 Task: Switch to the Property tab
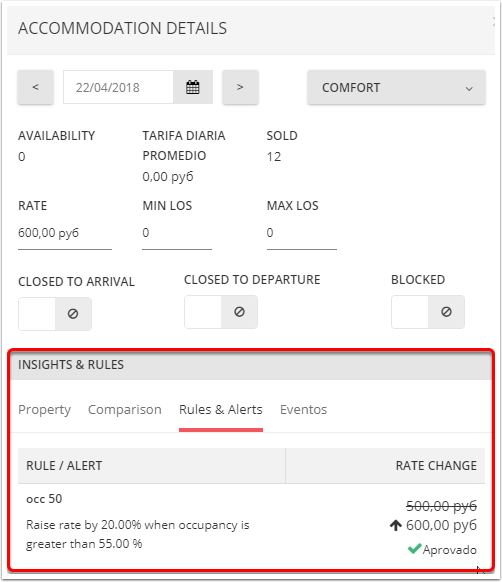(45, 410)
